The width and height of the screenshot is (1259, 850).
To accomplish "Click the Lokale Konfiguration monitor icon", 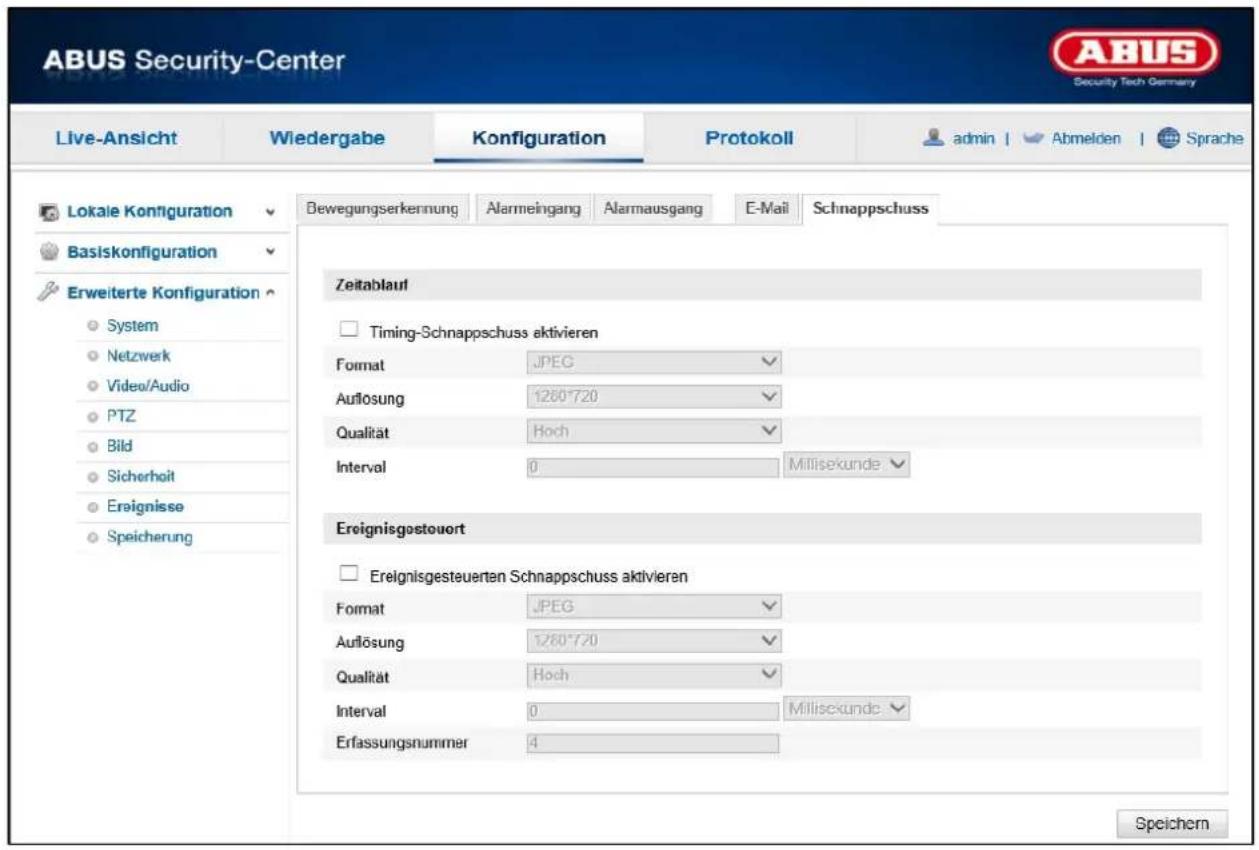I will [x=49, y=212].
